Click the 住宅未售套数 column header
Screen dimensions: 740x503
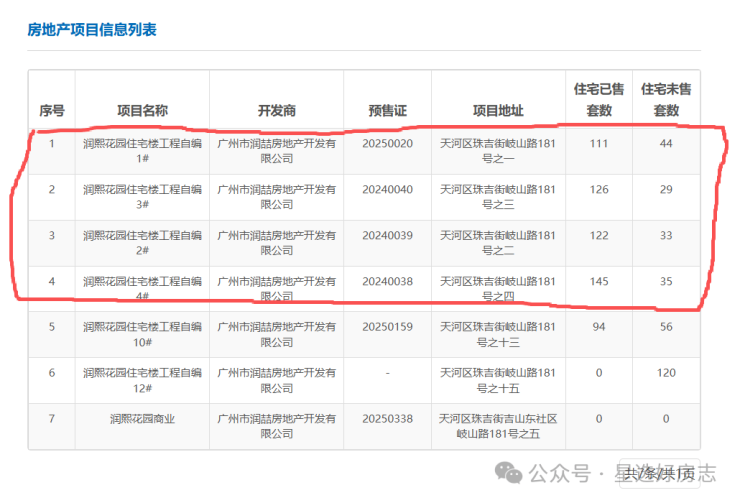pyautogui.click(x=666, y=99)
